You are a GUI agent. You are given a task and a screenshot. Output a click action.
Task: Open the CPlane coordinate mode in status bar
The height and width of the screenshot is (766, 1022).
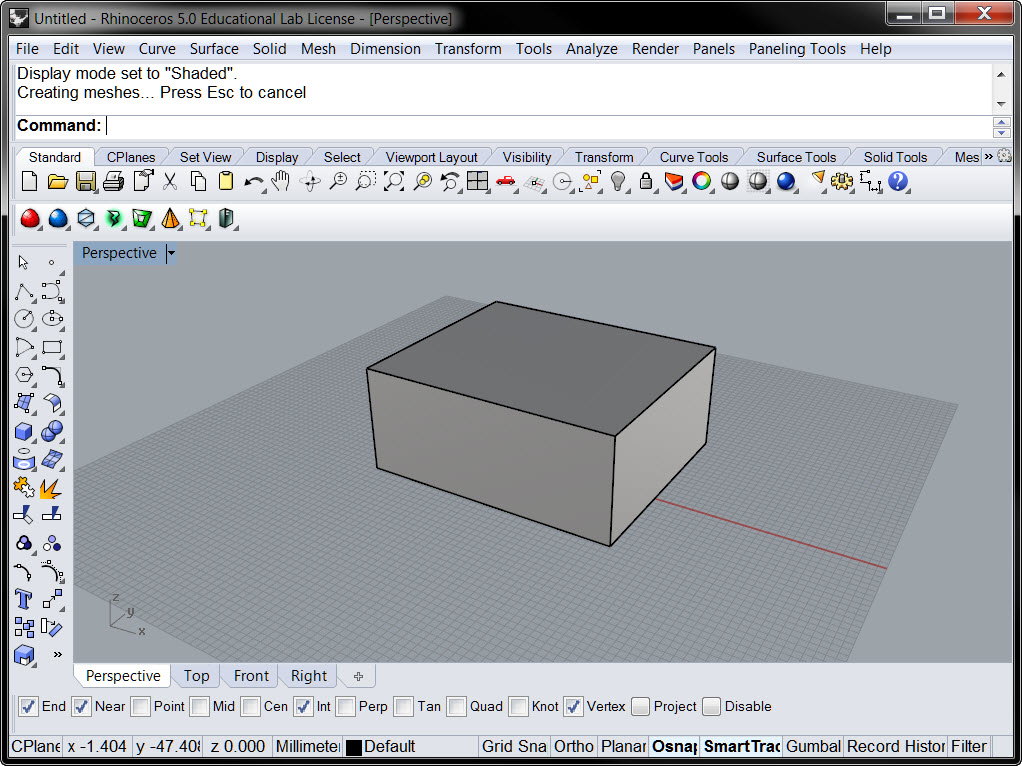click(x=36, y=746)
